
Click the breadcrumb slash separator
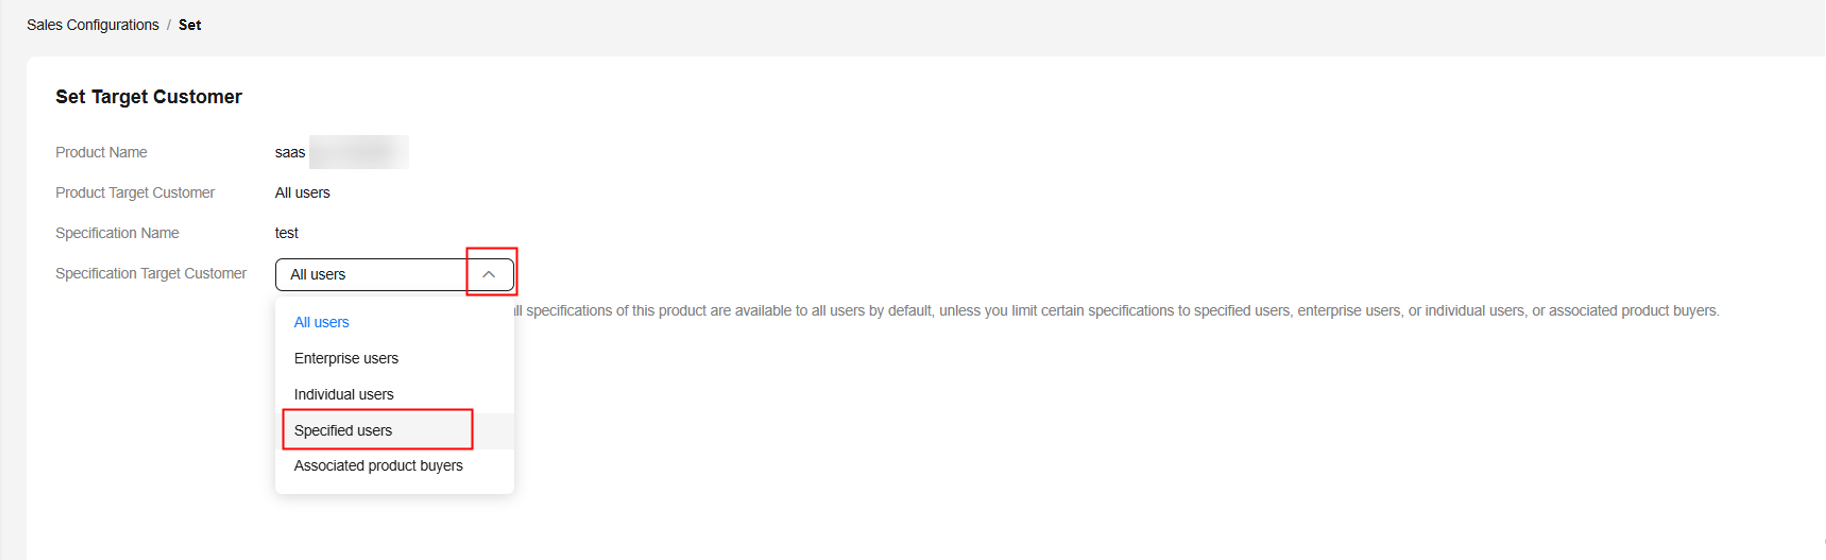tap(169, 25)
